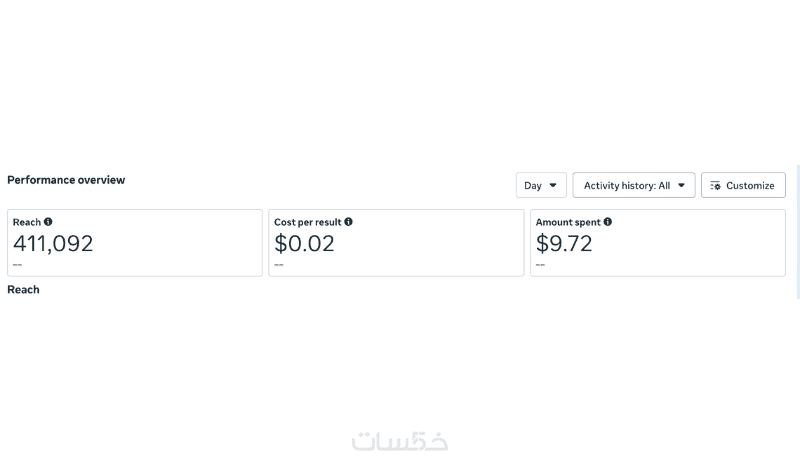The height and width of the screenshot is (460, 800).
Task: Click the Reach chart heading below the cards
Action: point(23,289)
